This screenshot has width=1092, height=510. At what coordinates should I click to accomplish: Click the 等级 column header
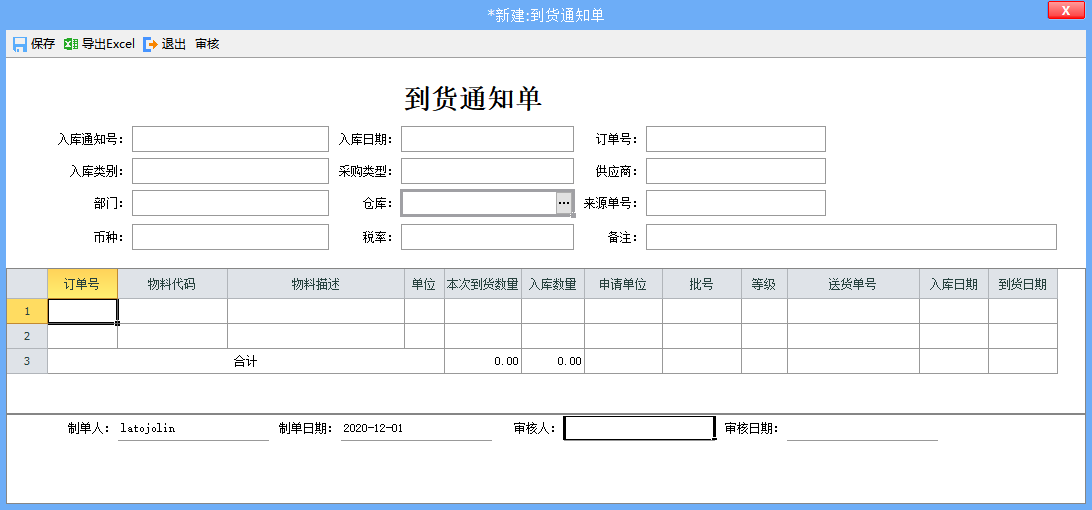coord(764,284)
